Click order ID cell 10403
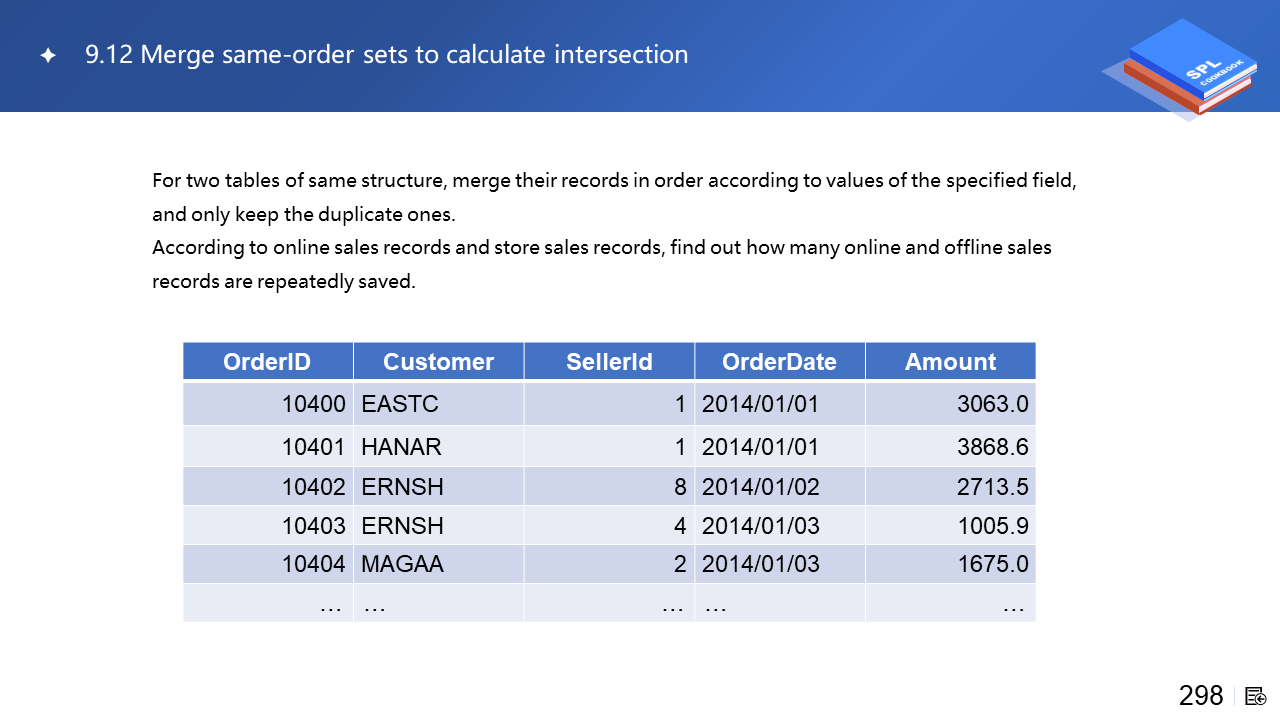The width and height of the screenshot is (1280, 720). (313, 526)
